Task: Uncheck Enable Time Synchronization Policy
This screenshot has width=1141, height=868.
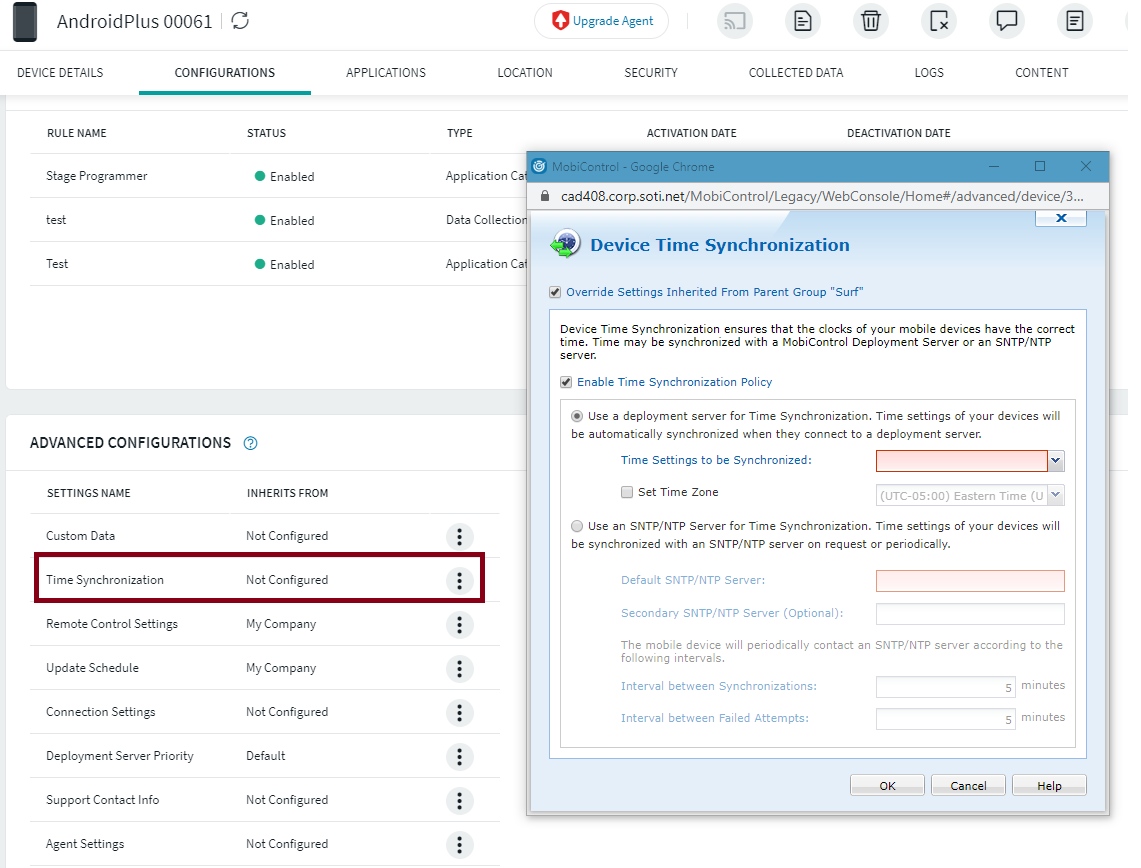Action: (x=566, y=382)
